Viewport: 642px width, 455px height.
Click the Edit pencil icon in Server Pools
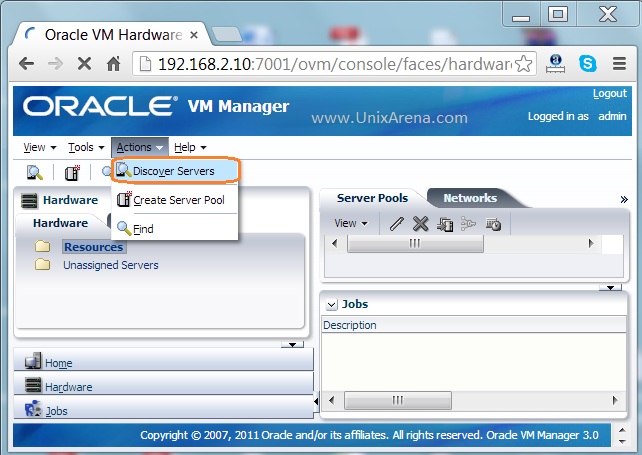pyautogui.click(x=396, y=224)
